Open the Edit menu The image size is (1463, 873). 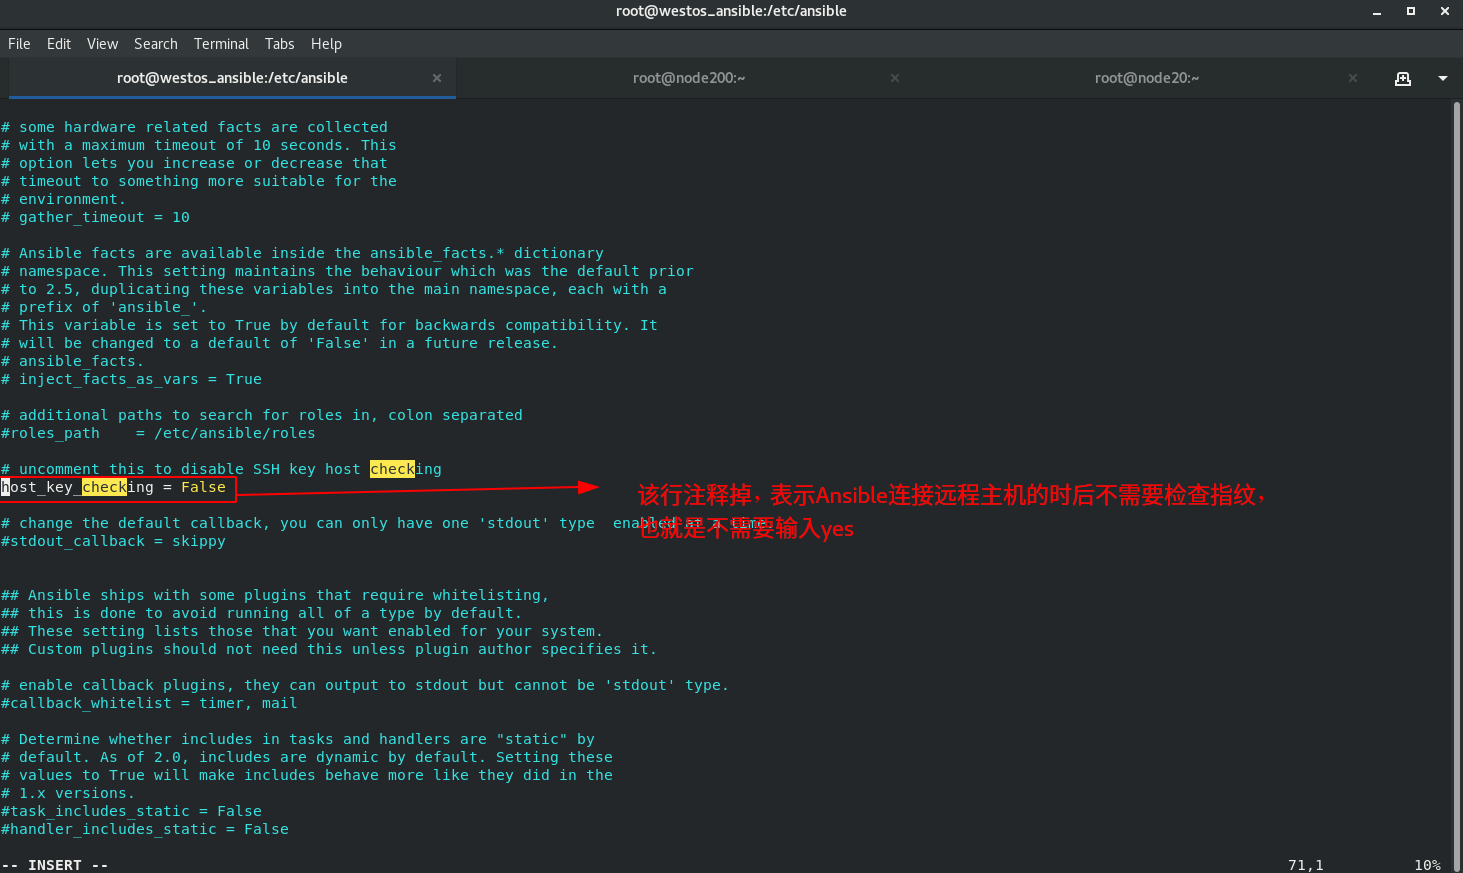(x=59, y=44)
